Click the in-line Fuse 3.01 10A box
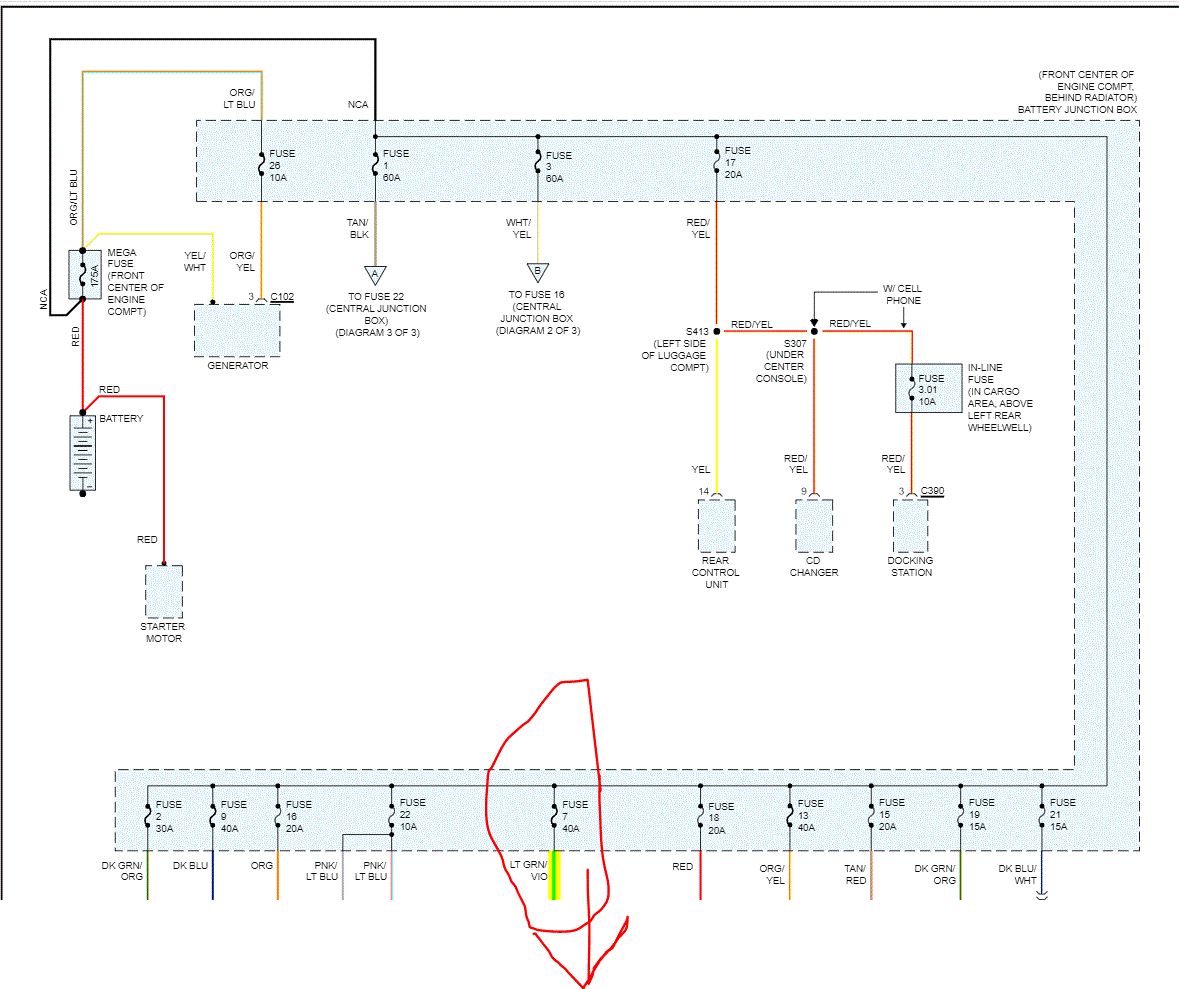 (x=929, y=389)
